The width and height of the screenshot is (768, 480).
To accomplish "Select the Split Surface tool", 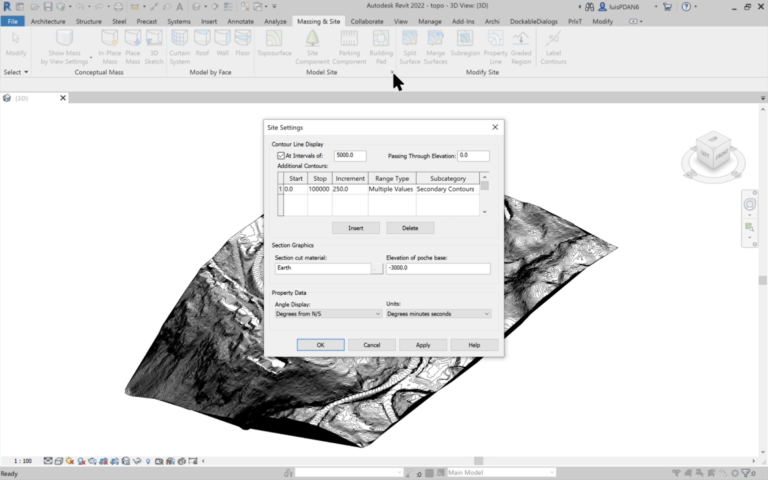I will tap(409, 47).
